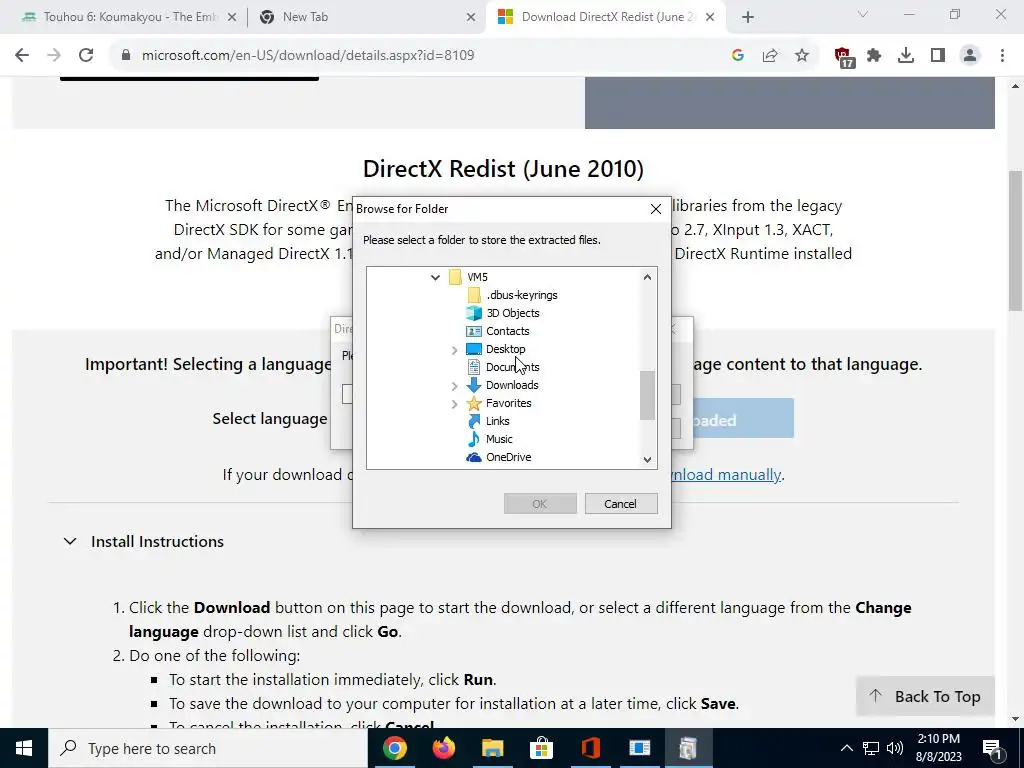
Task: Select the VM5 folder in the tree
Action: click(477, 277)
